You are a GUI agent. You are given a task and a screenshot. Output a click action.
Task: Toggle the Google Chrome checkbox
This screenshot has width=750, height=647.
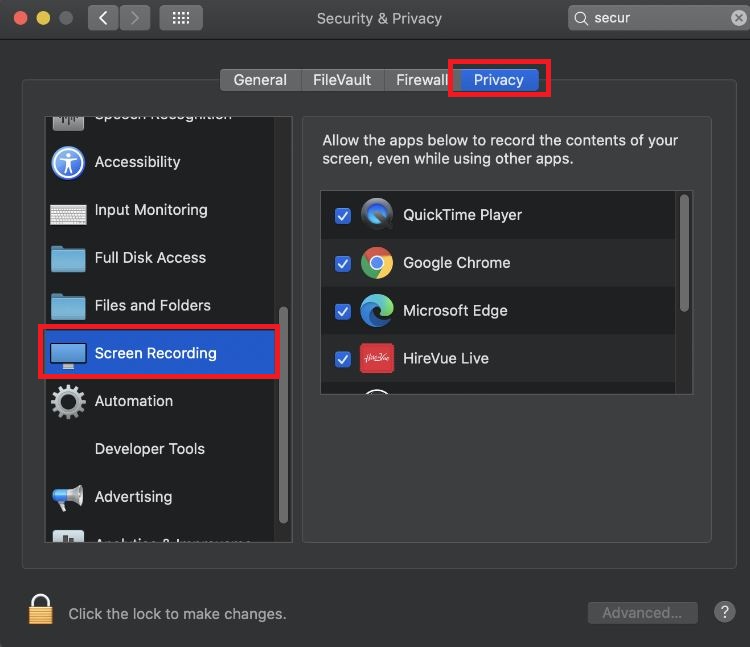[343, 263]
